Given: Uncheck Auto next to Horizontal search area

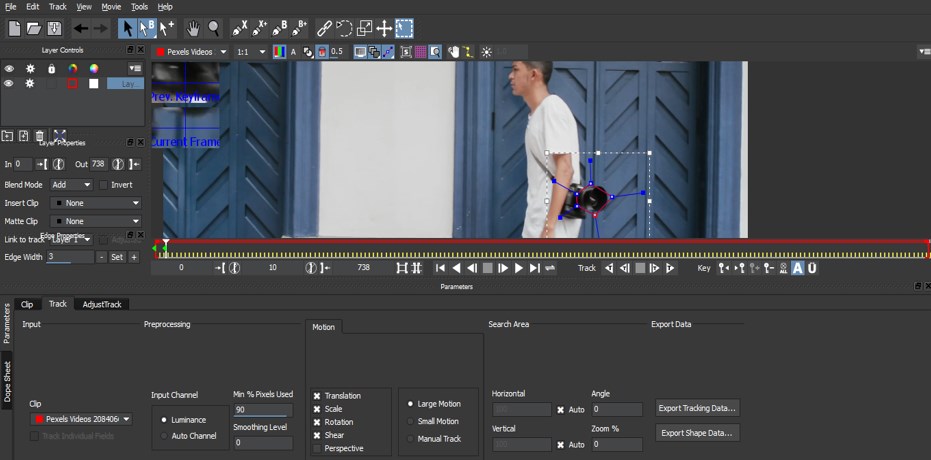Looking at the screenshot, I should pyautogui.click(x=560, y=410).
